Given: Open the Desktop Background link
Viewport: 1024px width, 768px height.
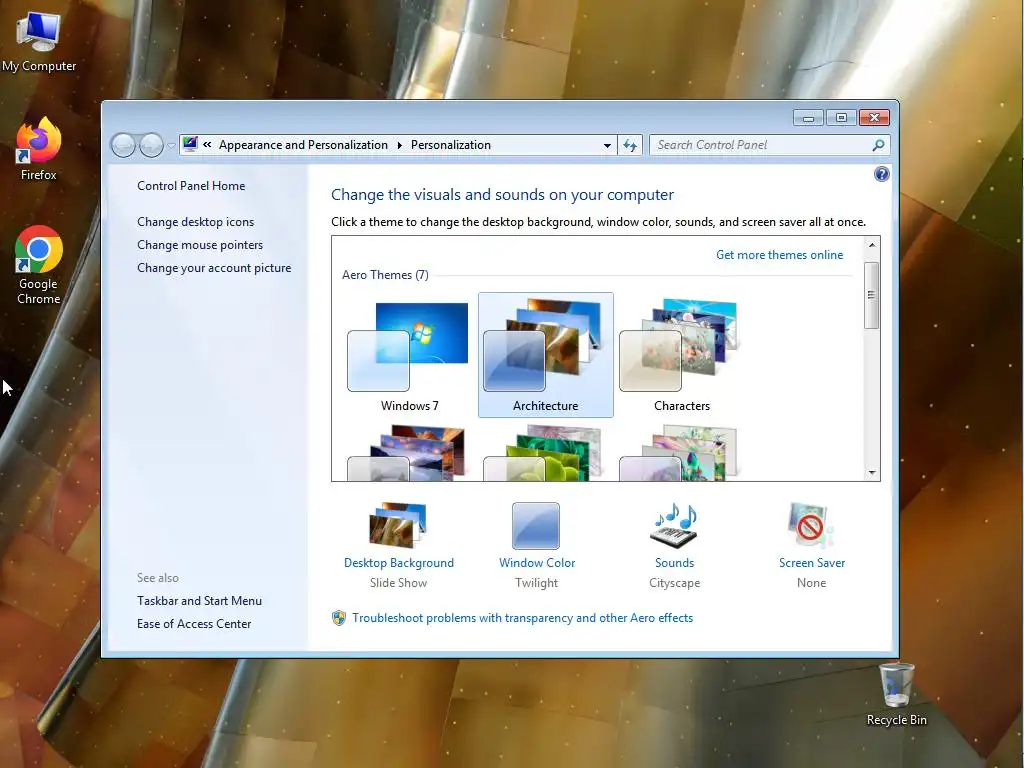Looking at the screenshot, I should 398,563.
